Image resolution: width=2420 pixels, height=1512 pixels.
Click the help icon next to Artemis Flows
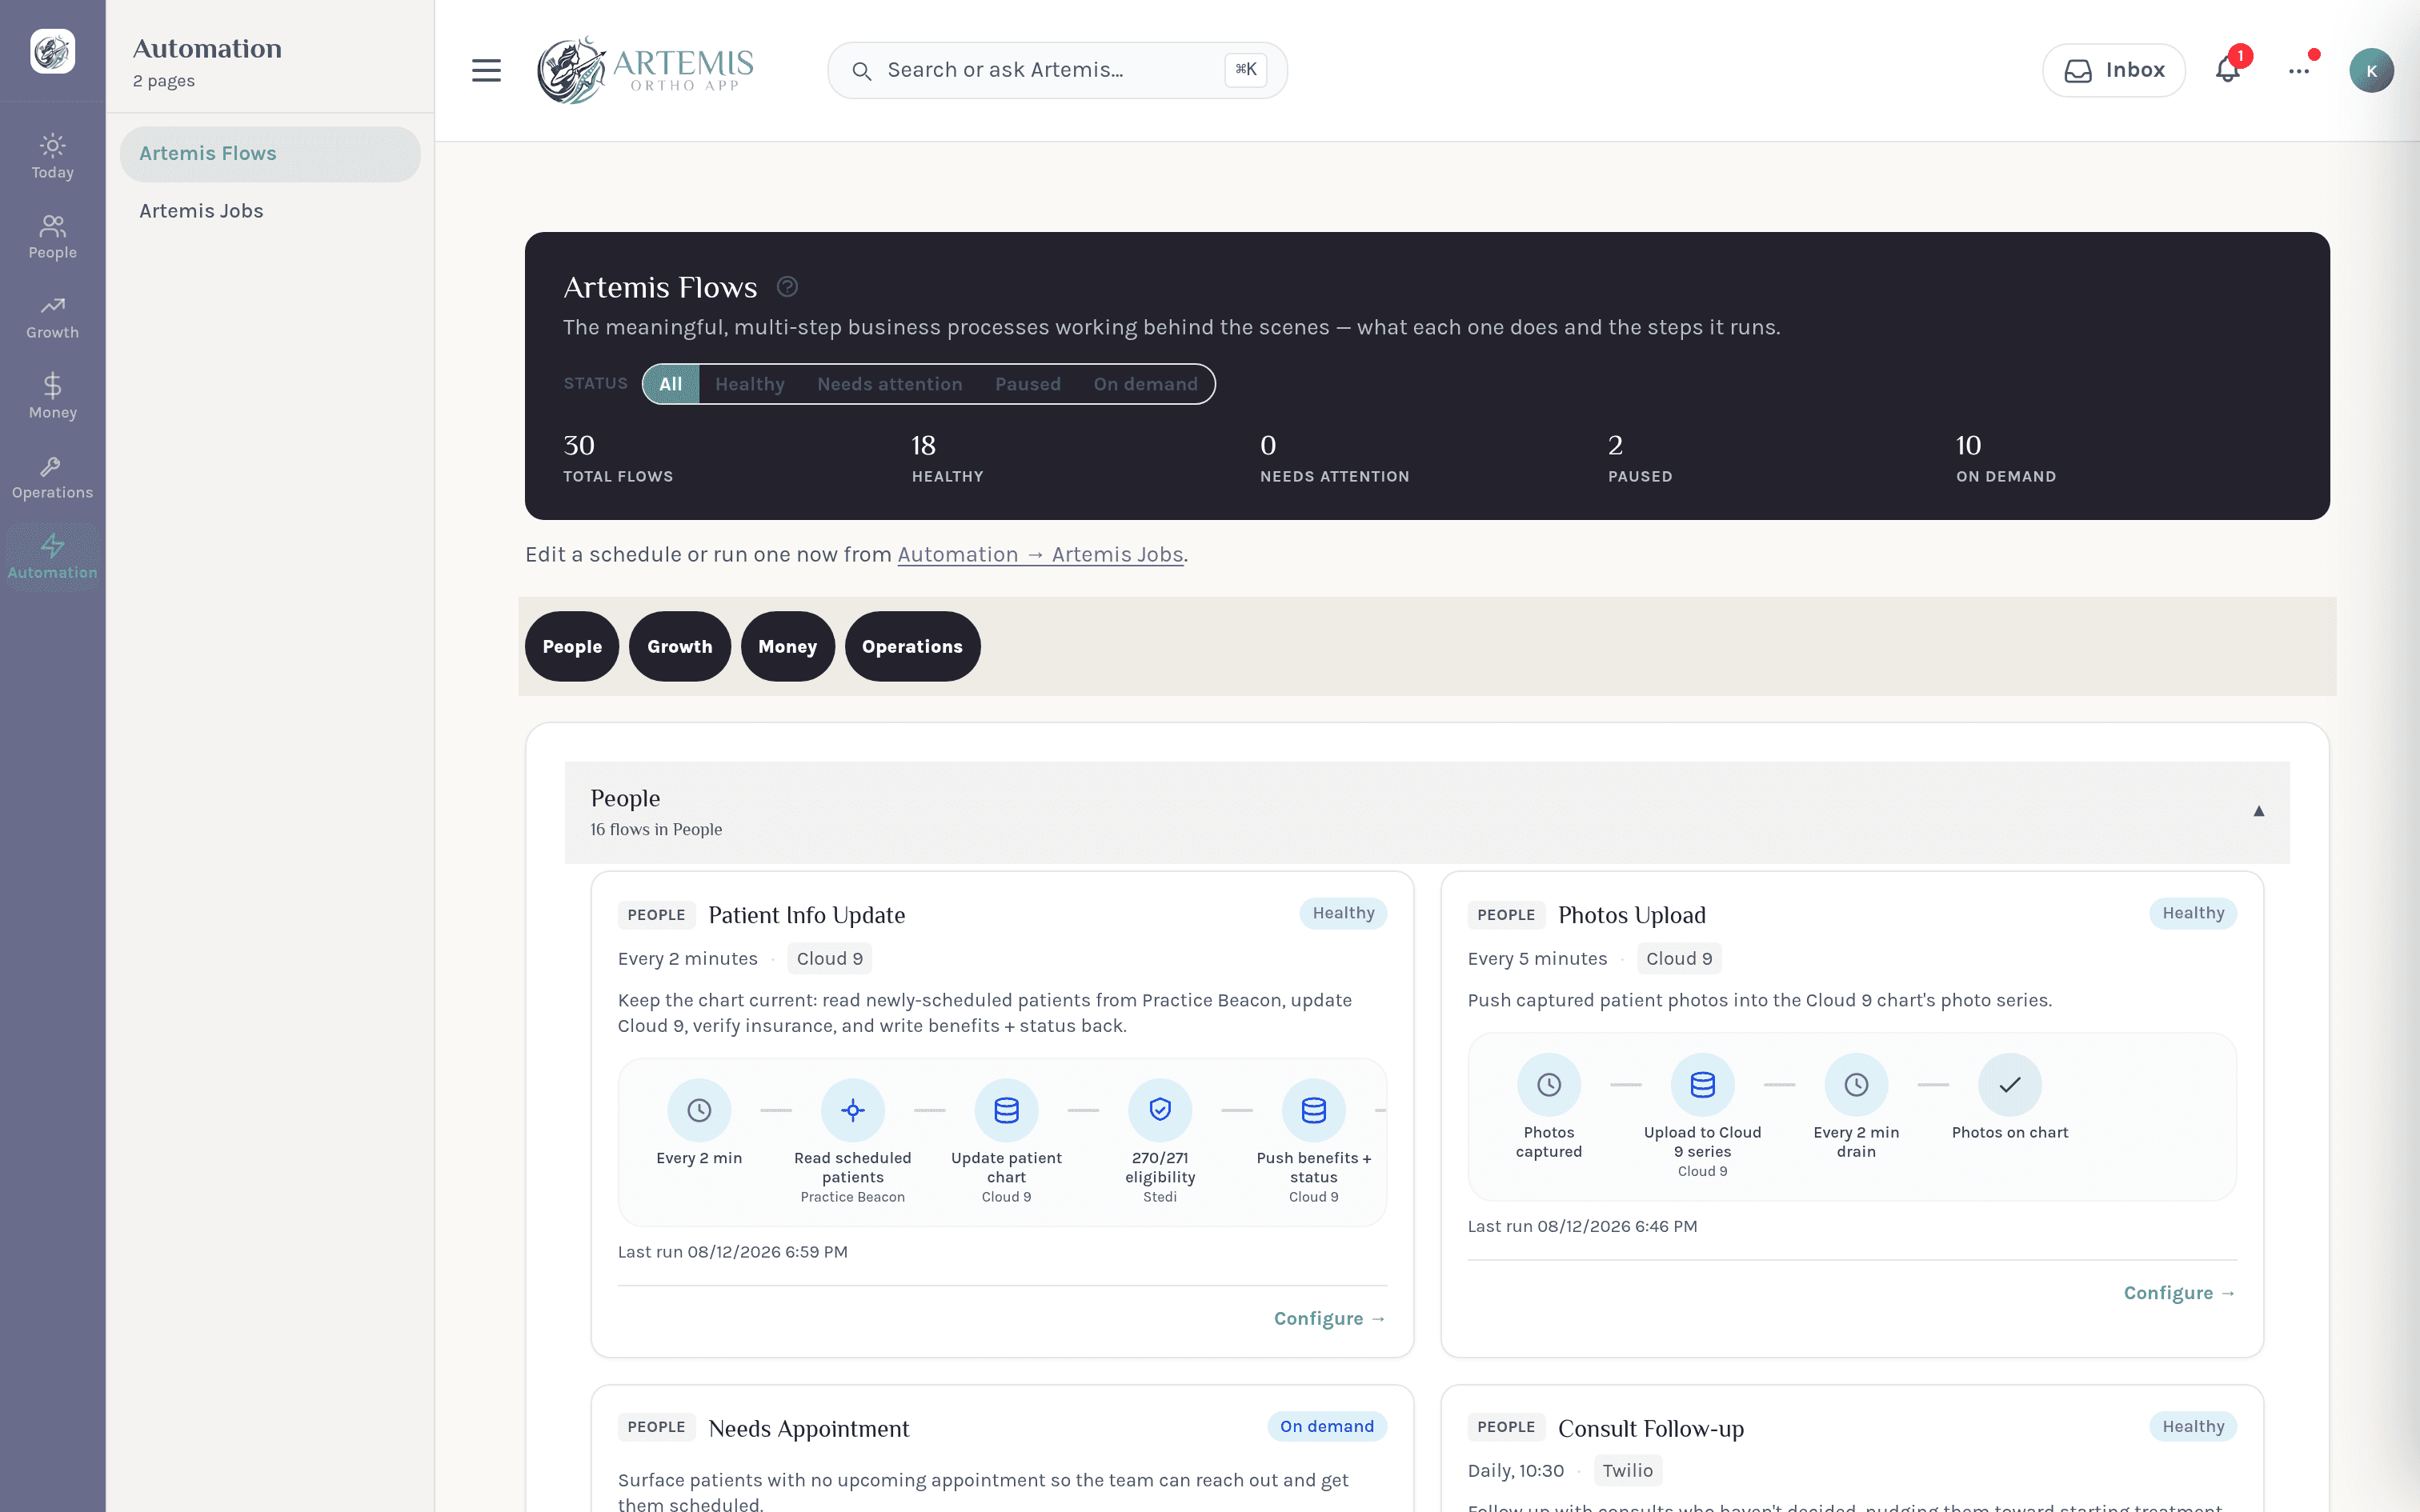click(787, 287)
